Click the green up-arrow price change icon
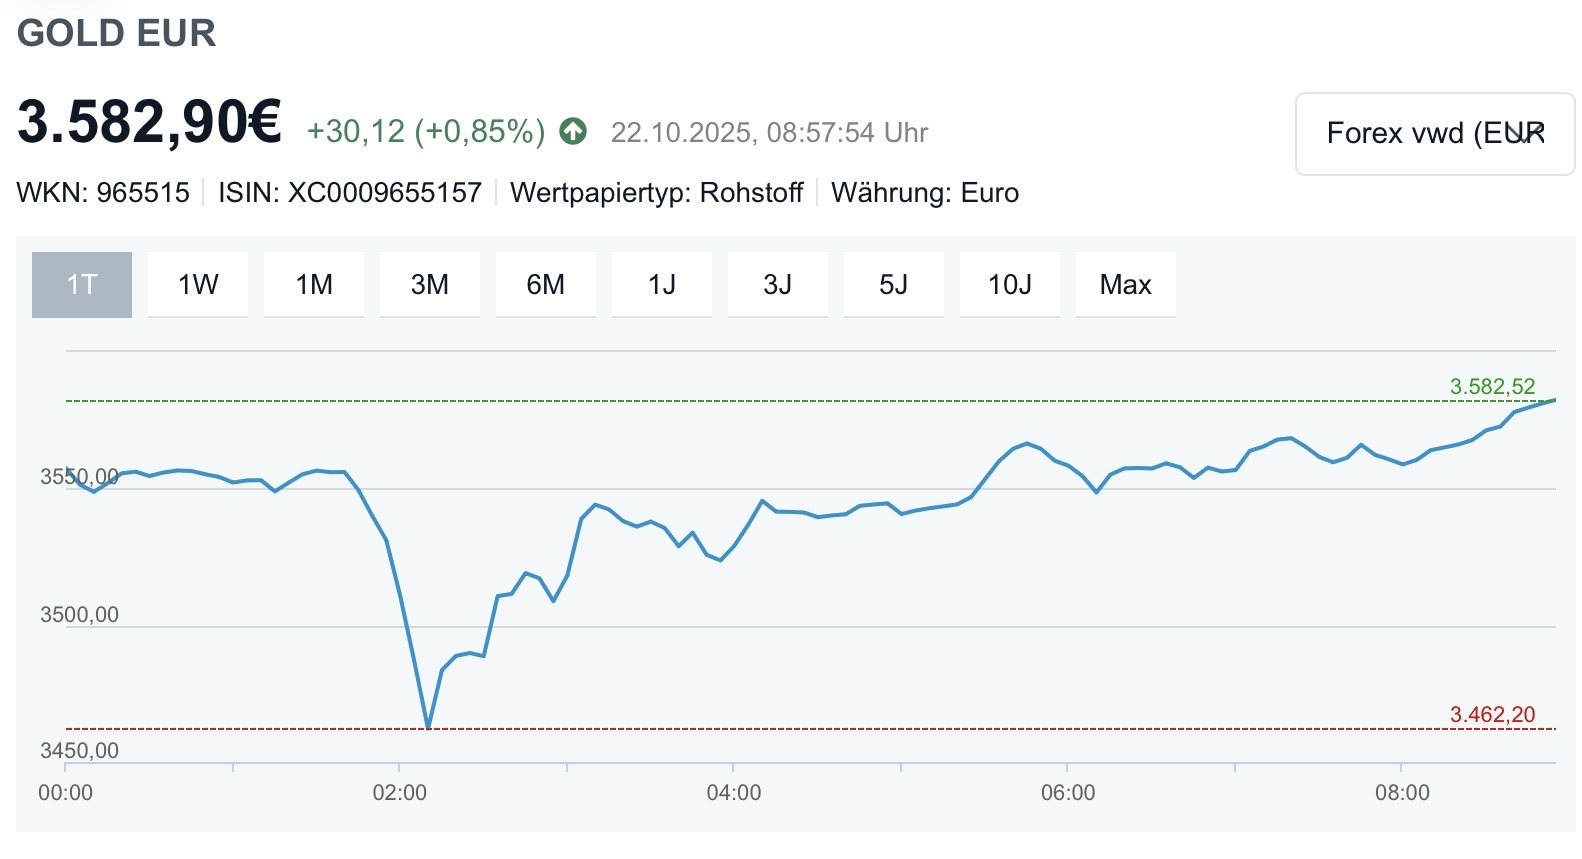The width and height of the screenshot is (1582, 859). [x=573, y=132]
